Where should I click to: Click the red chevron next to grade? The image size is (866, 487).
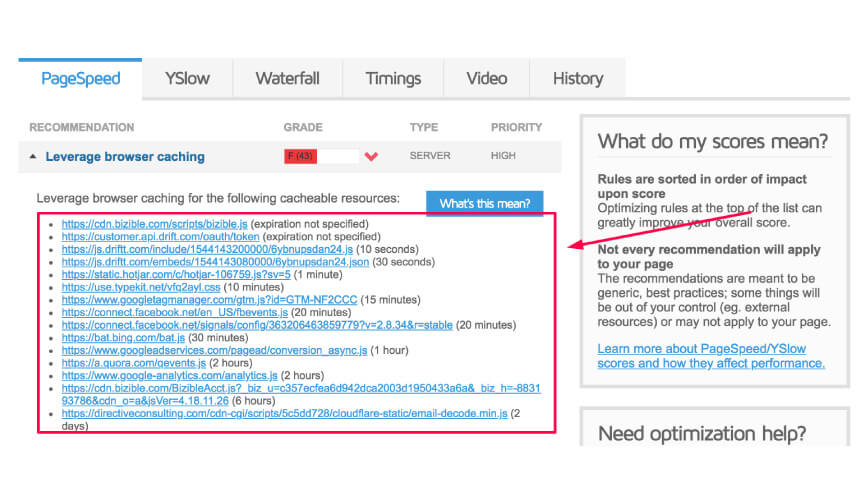point(372,157)
